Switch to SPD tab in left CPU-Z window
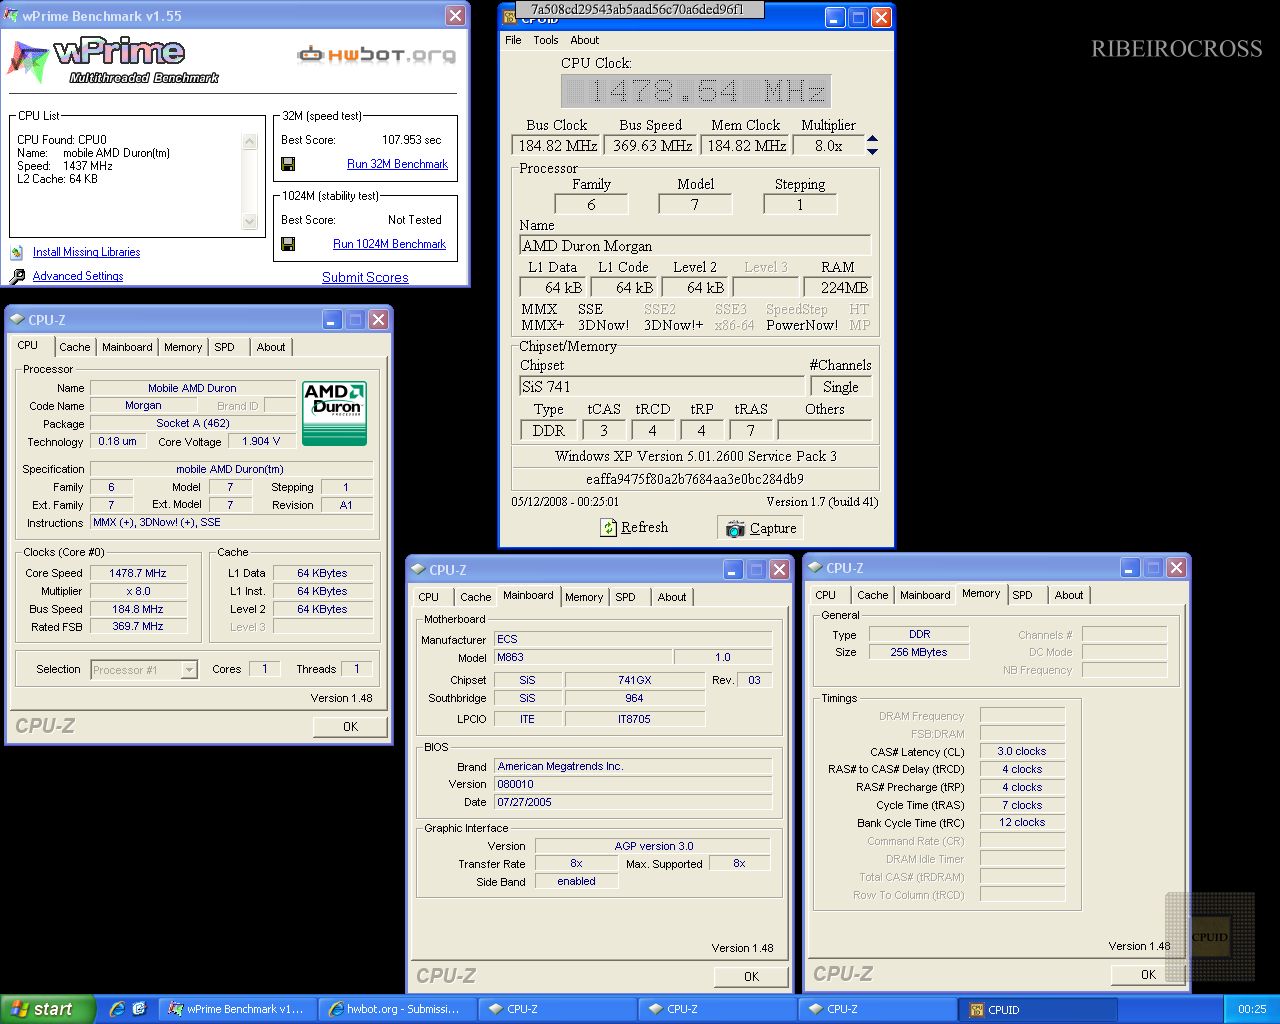This screenshot has height=1024, width=1280. click(225, 347)
